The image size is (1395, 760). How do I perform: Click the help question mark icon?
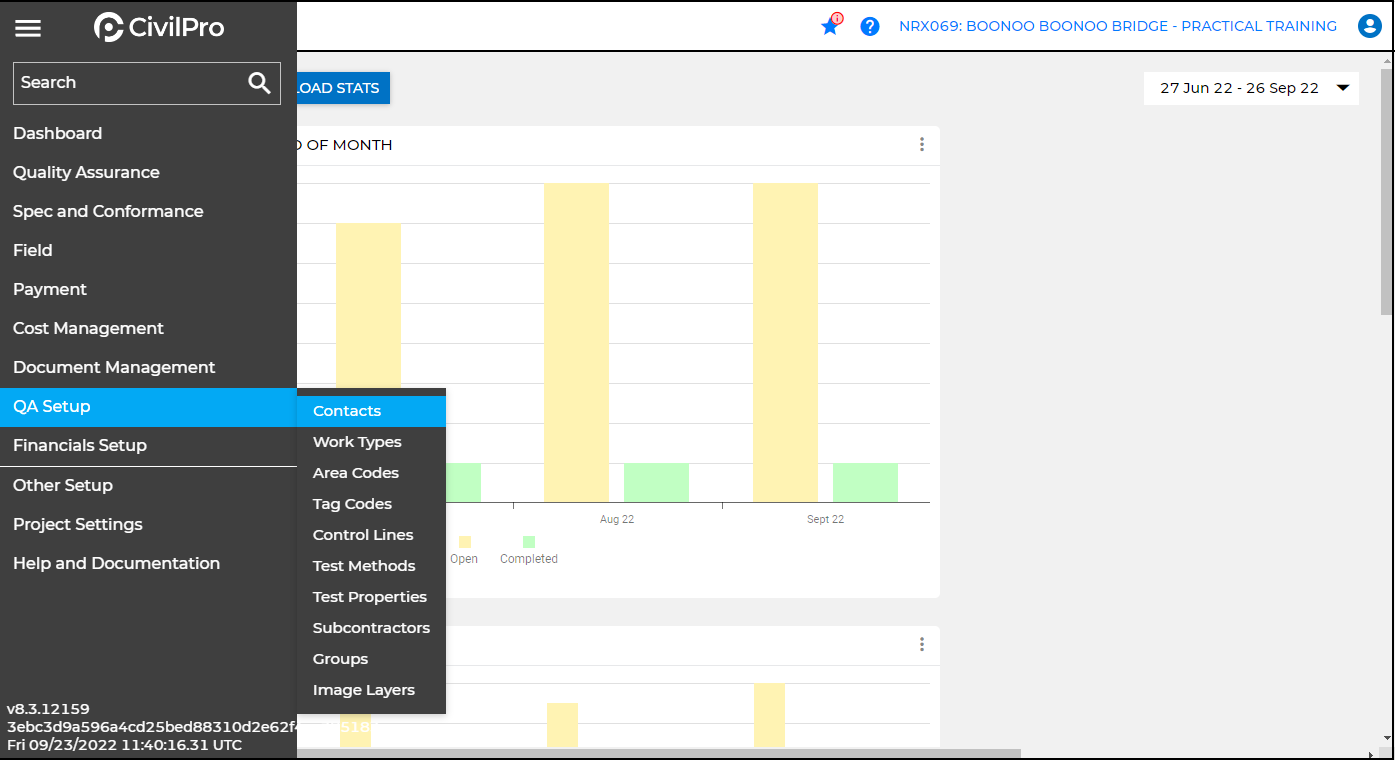pyautogui.click(x=870, y=26)
